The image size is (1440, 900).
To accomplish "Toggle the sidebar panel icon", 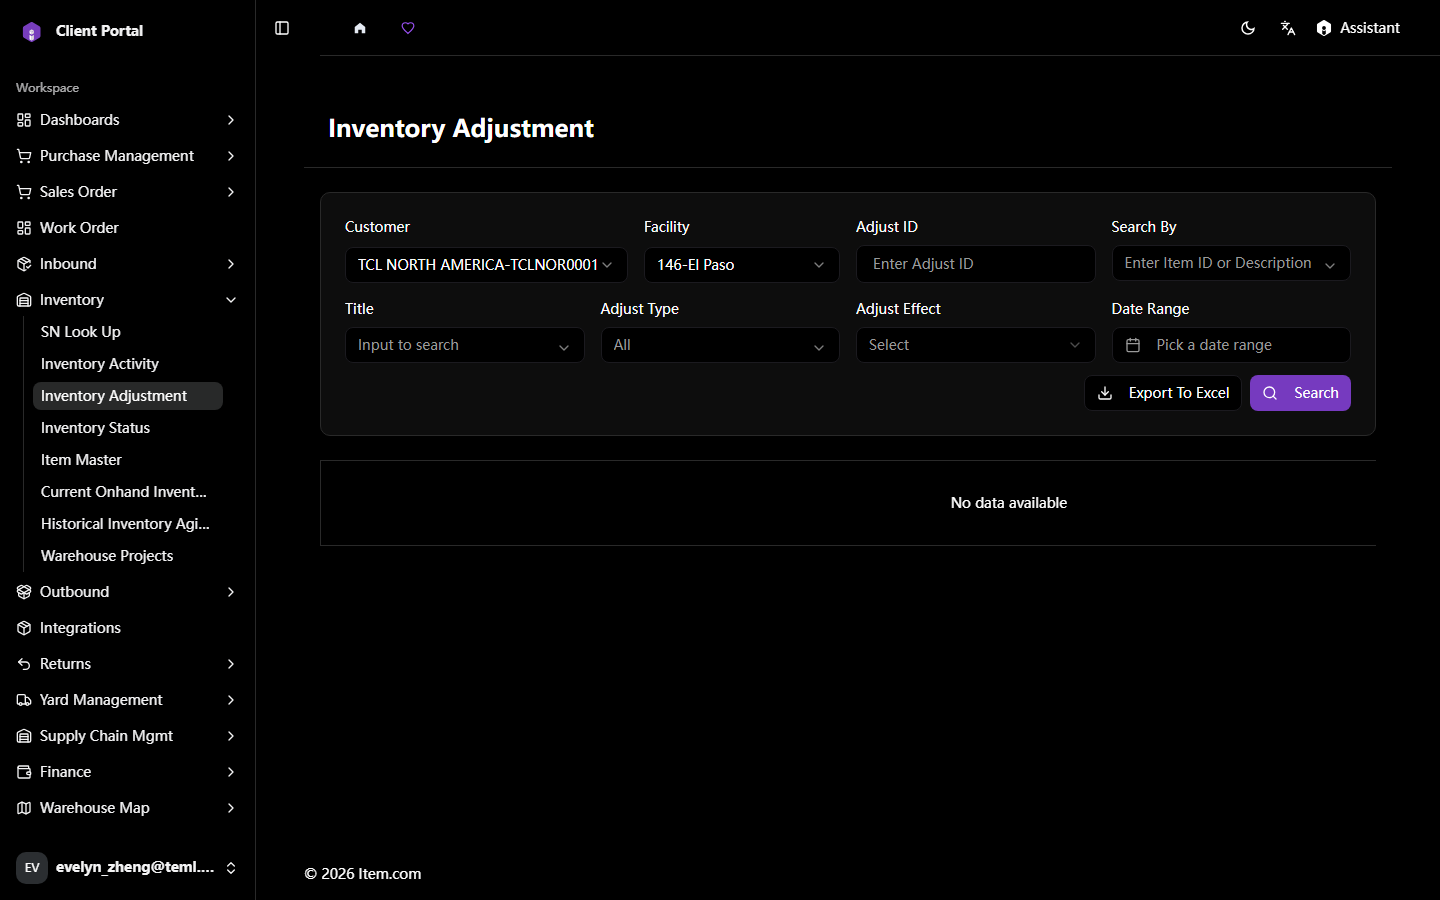I will pos(282,28).
